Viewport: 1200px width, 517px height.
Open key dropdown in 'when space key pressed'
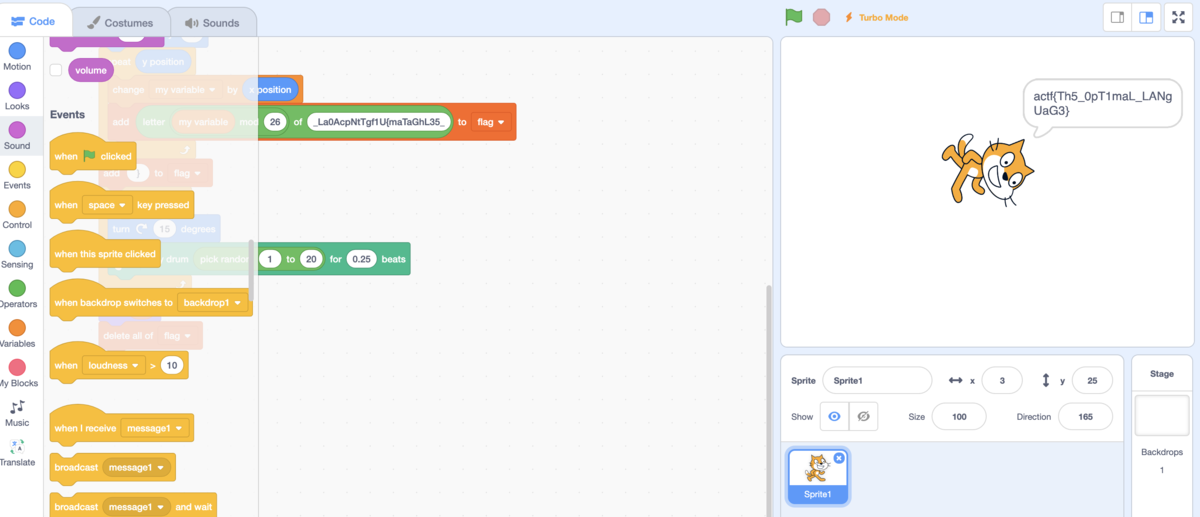(108, 205)
